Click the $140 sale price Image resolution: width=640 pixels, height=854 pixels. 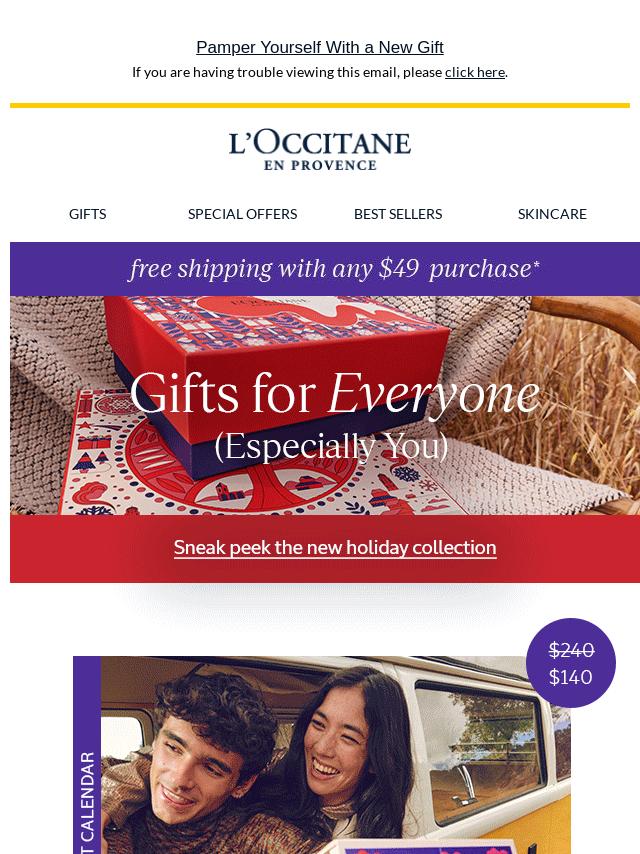click(570, 677)
